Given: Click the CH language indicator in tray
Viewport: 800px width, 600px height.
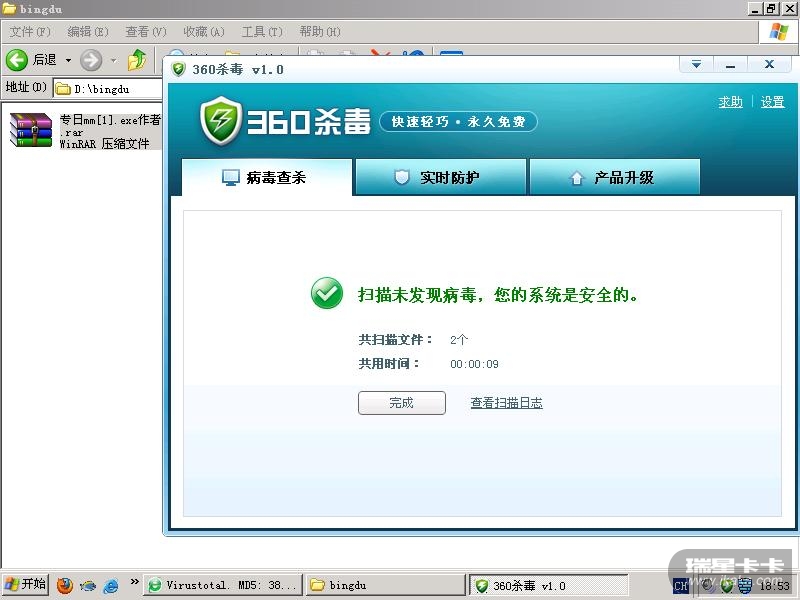Looking at the screenshot, I should point(681,586).
